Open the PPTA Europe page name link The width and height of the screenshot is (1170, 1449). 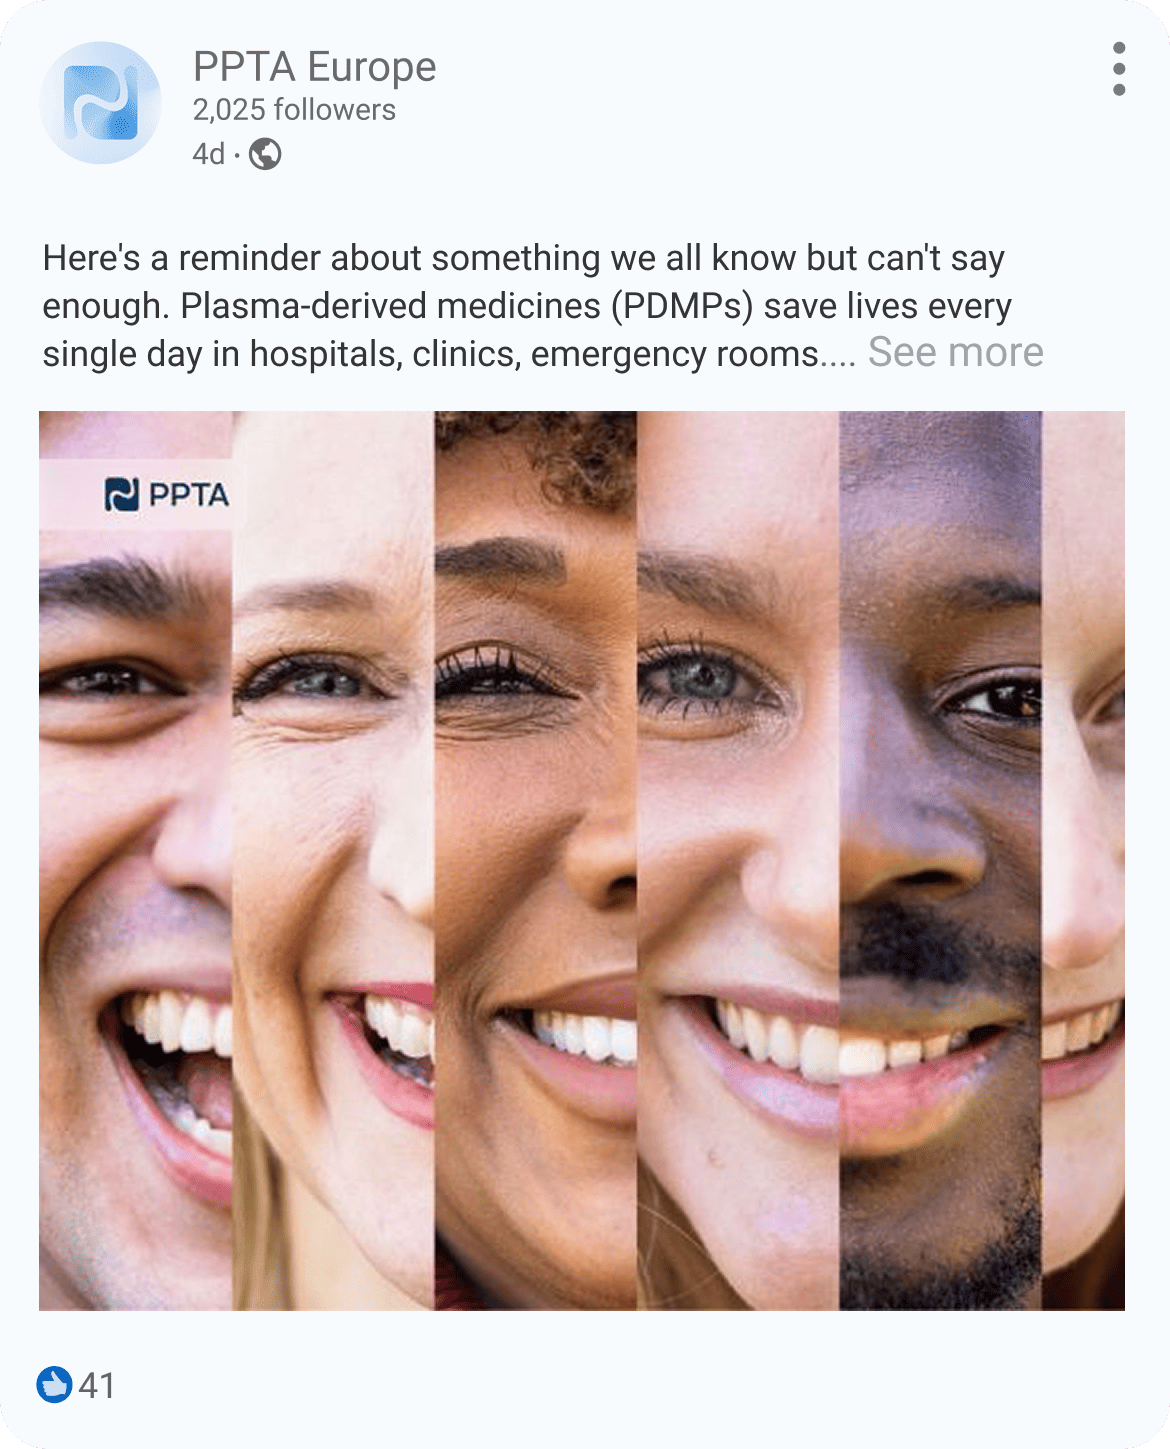(314, 67)
